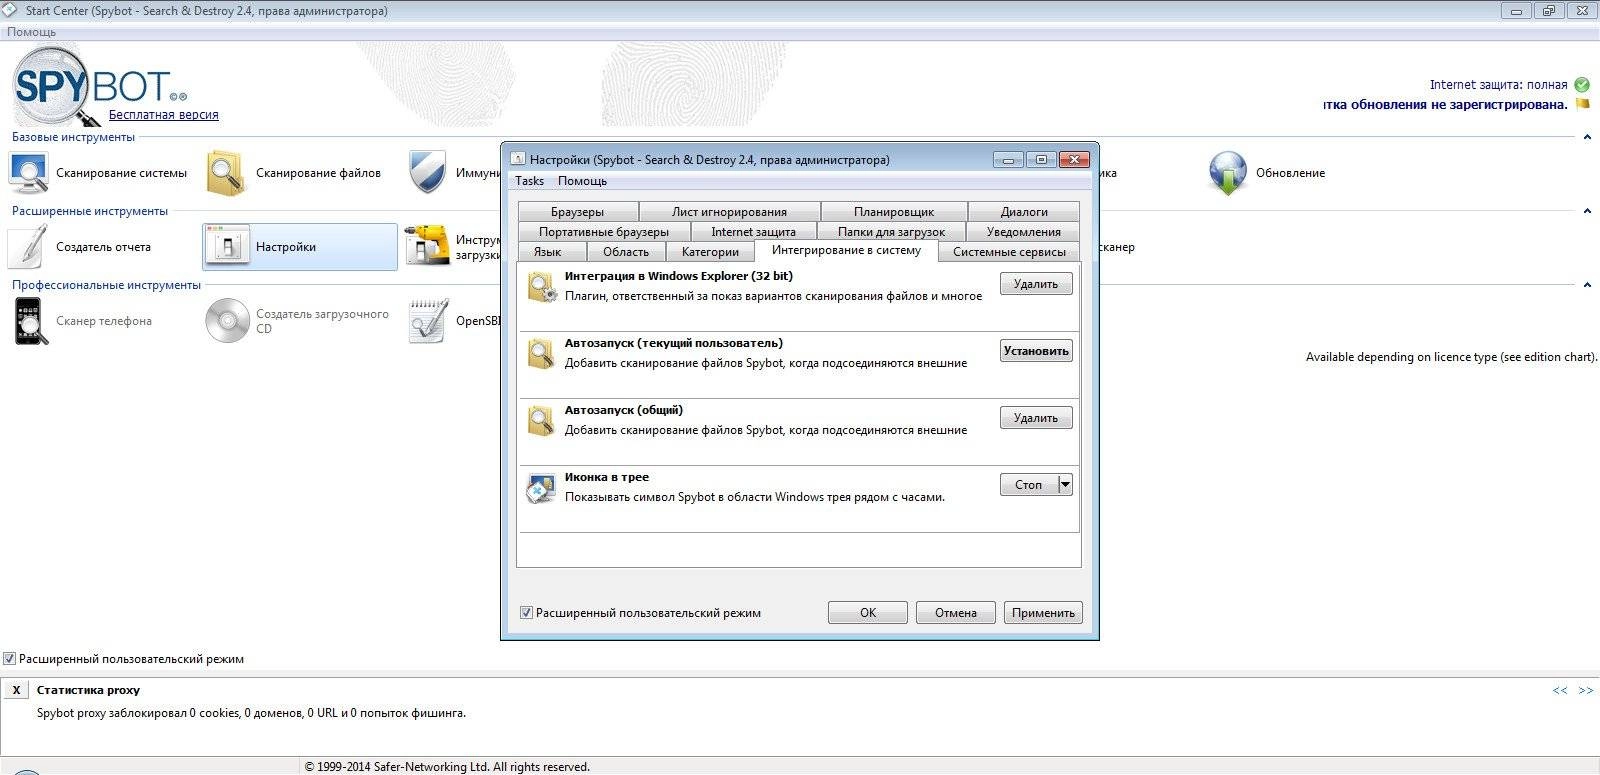Click Удалить for Windows Explorer integration

(1036, 284)
